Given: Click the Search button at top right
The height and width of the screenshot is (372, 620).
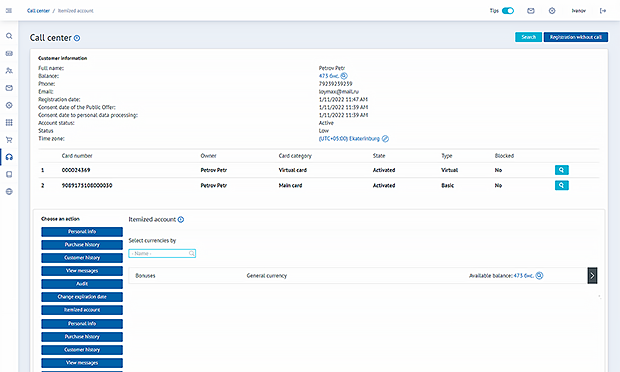Looking at the screenshot, I should 528,37.
